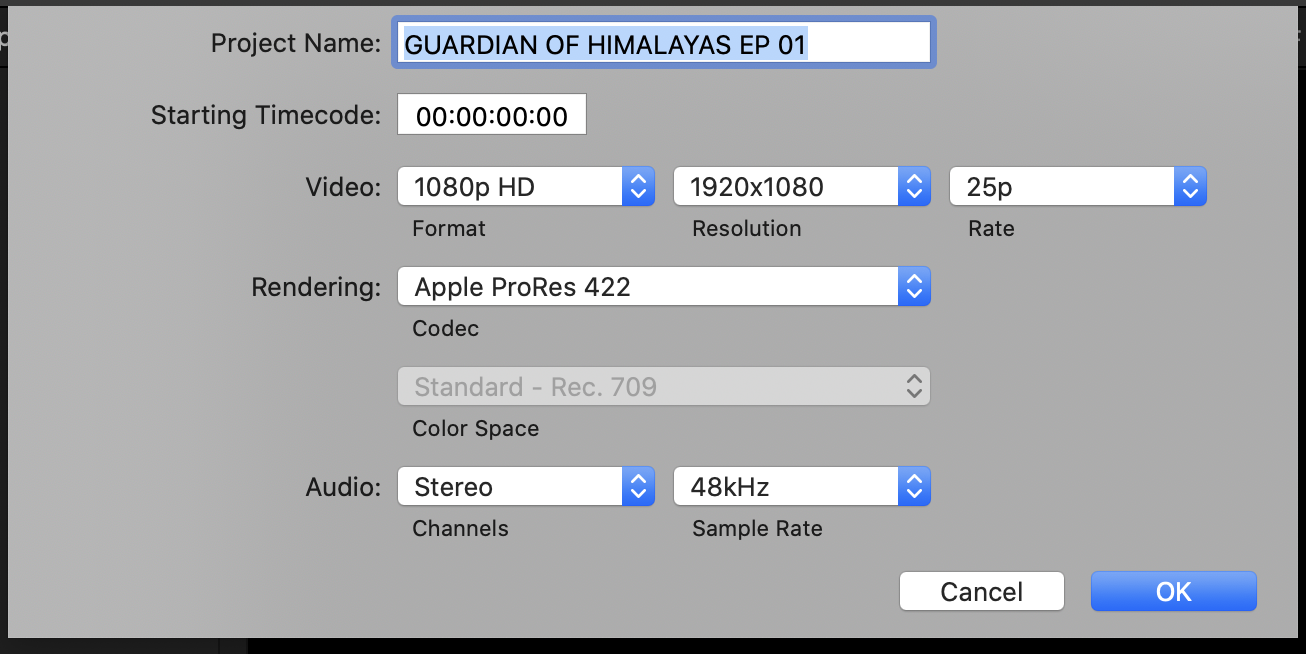Open the Apple ProRes 422 codec dropdown
Screen dimensions: 1306x654
tap(648, 287)
